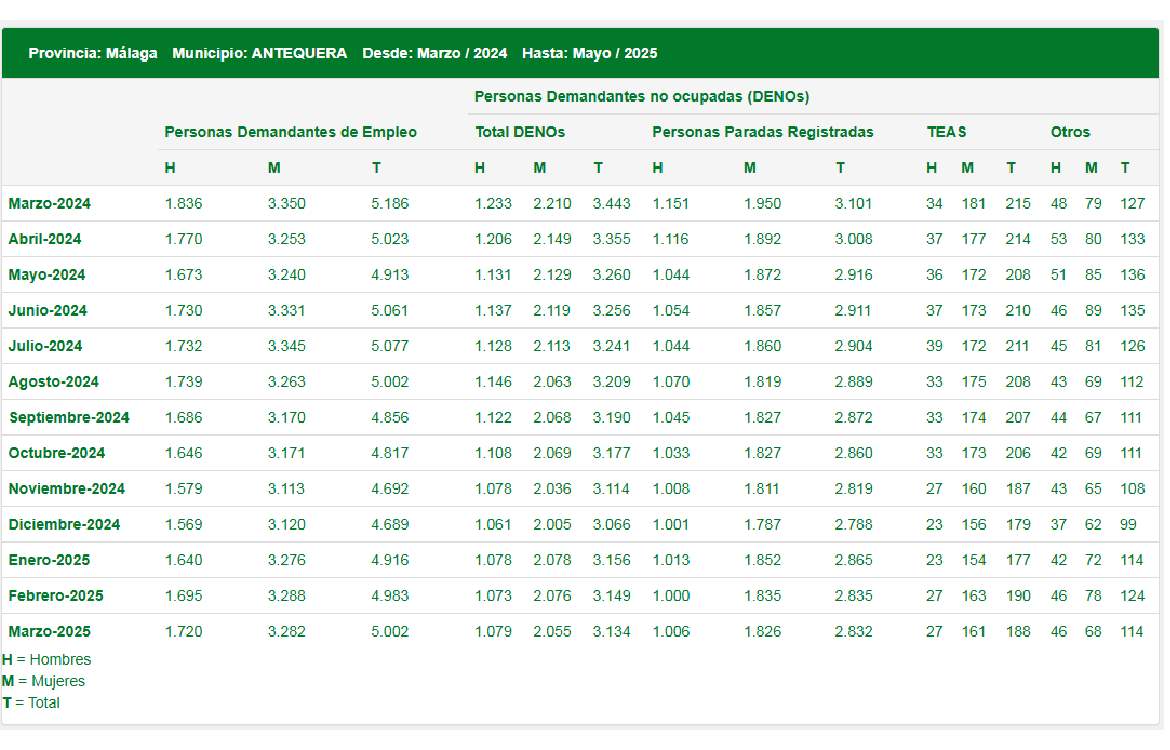Click 'Provincia: Málaga' in the green banner
Screen dimensions: 1170x750
[93, 54]
